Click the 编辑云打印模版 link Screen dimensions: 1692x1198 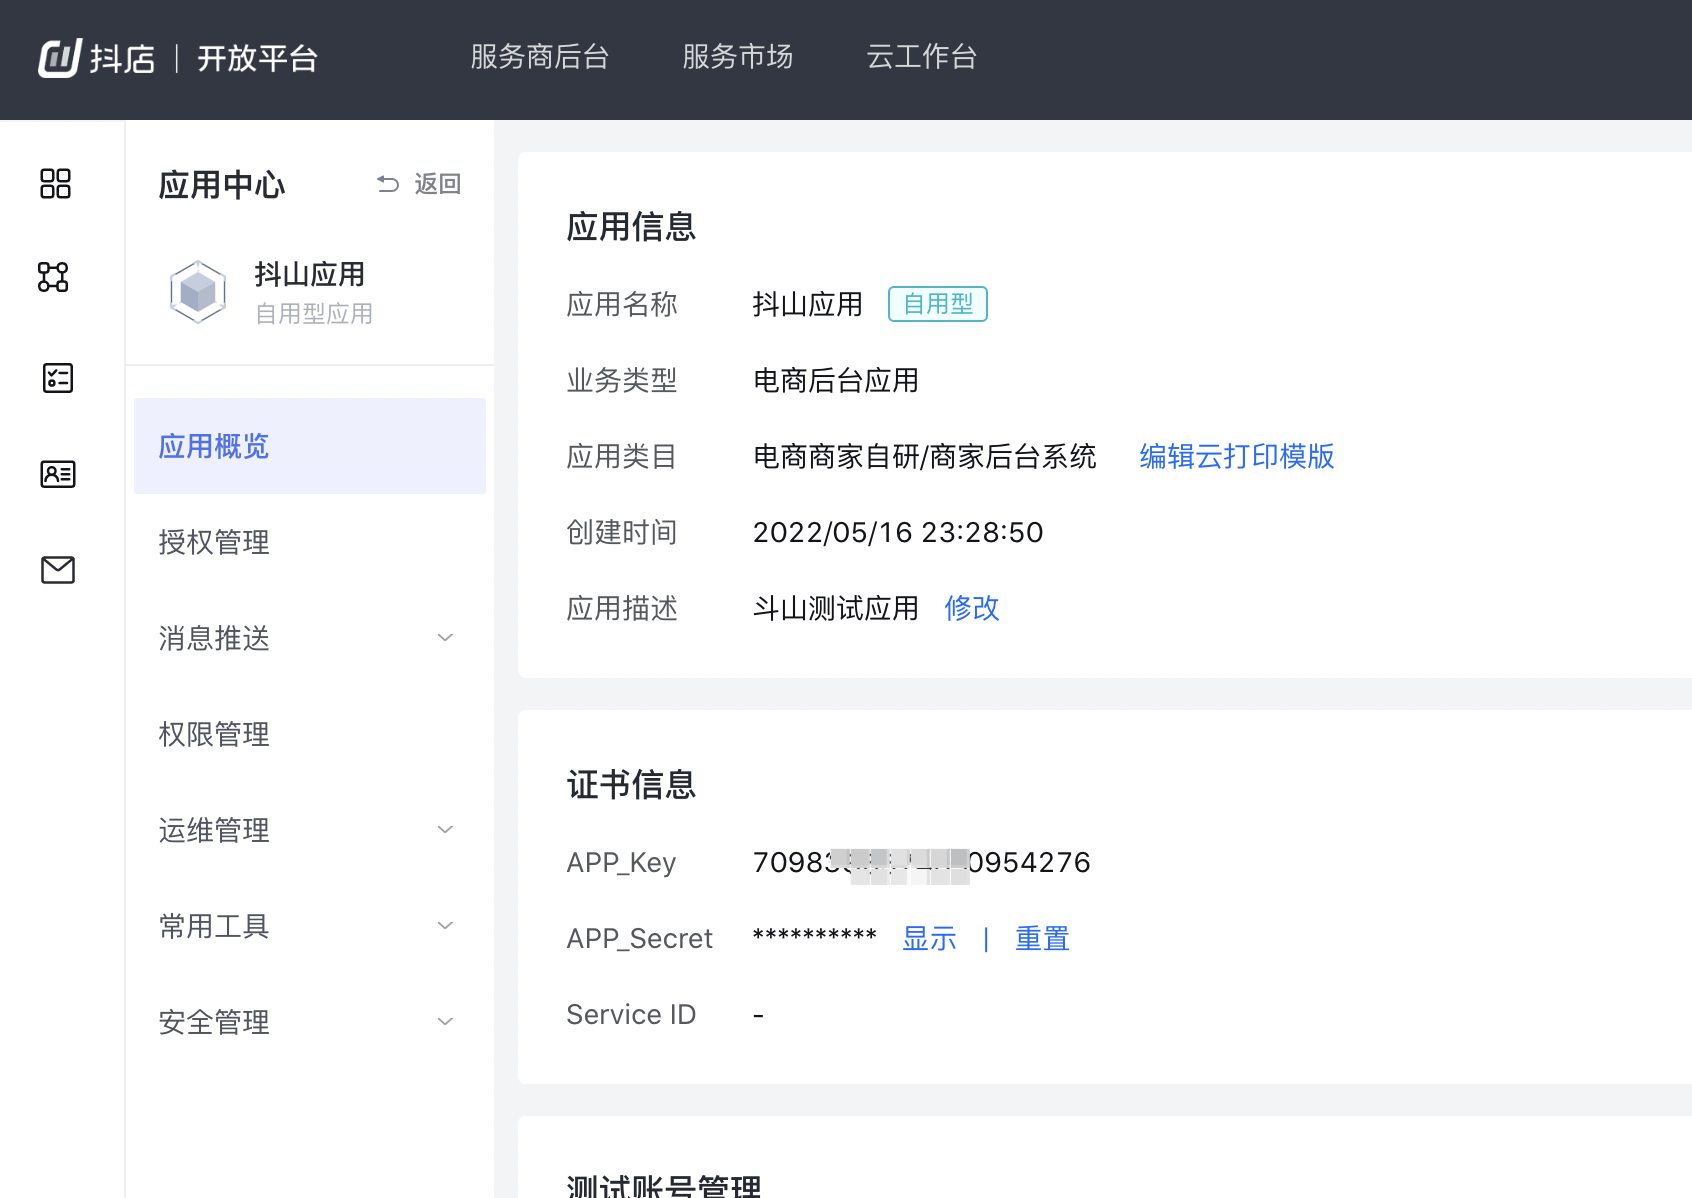[x=1237, y=456]
